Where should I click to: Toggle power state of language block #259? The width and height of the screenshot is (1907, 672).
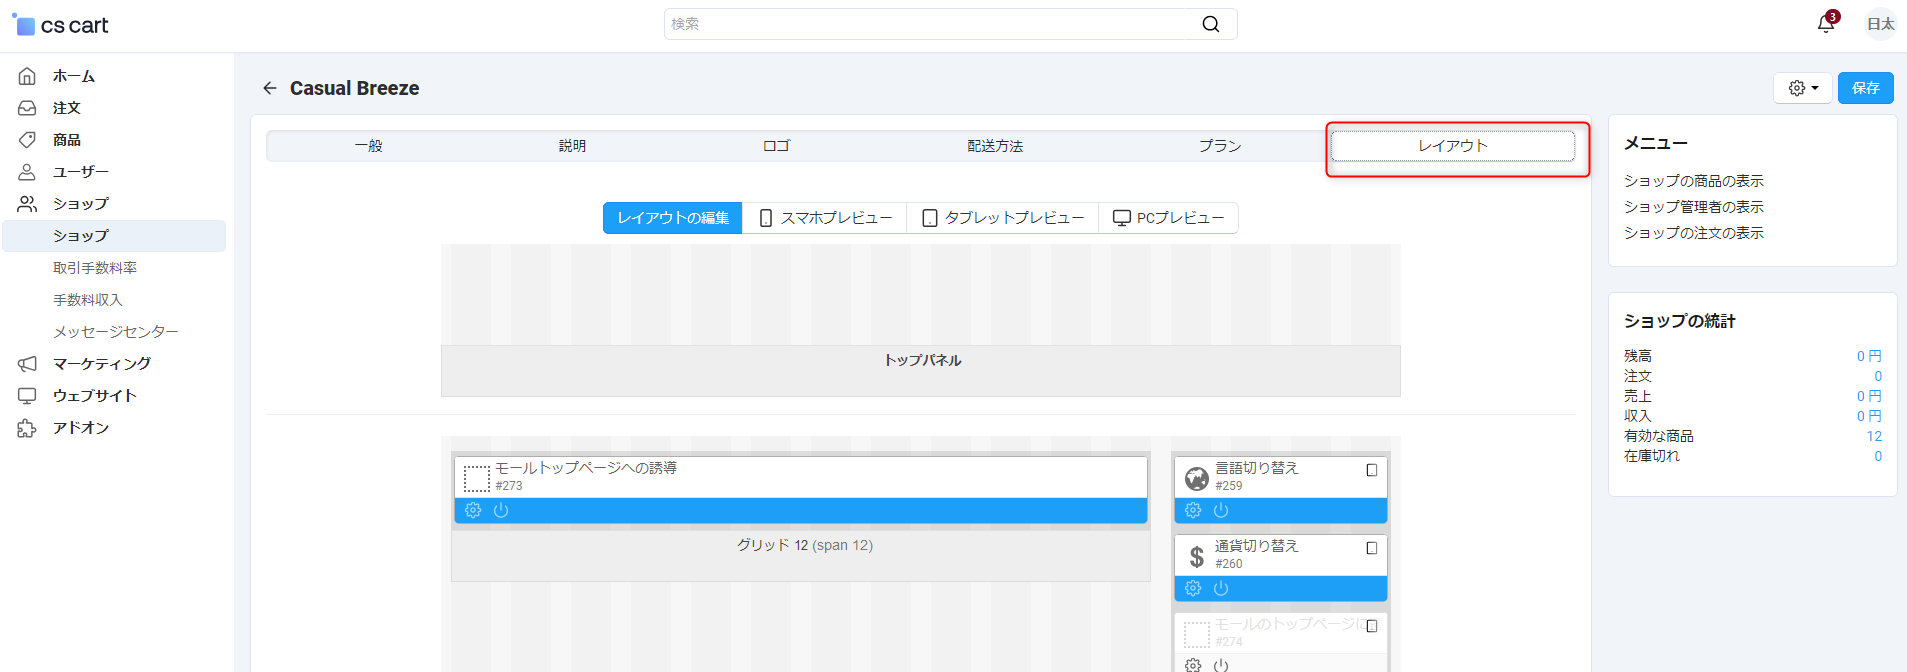[1221, 510]
